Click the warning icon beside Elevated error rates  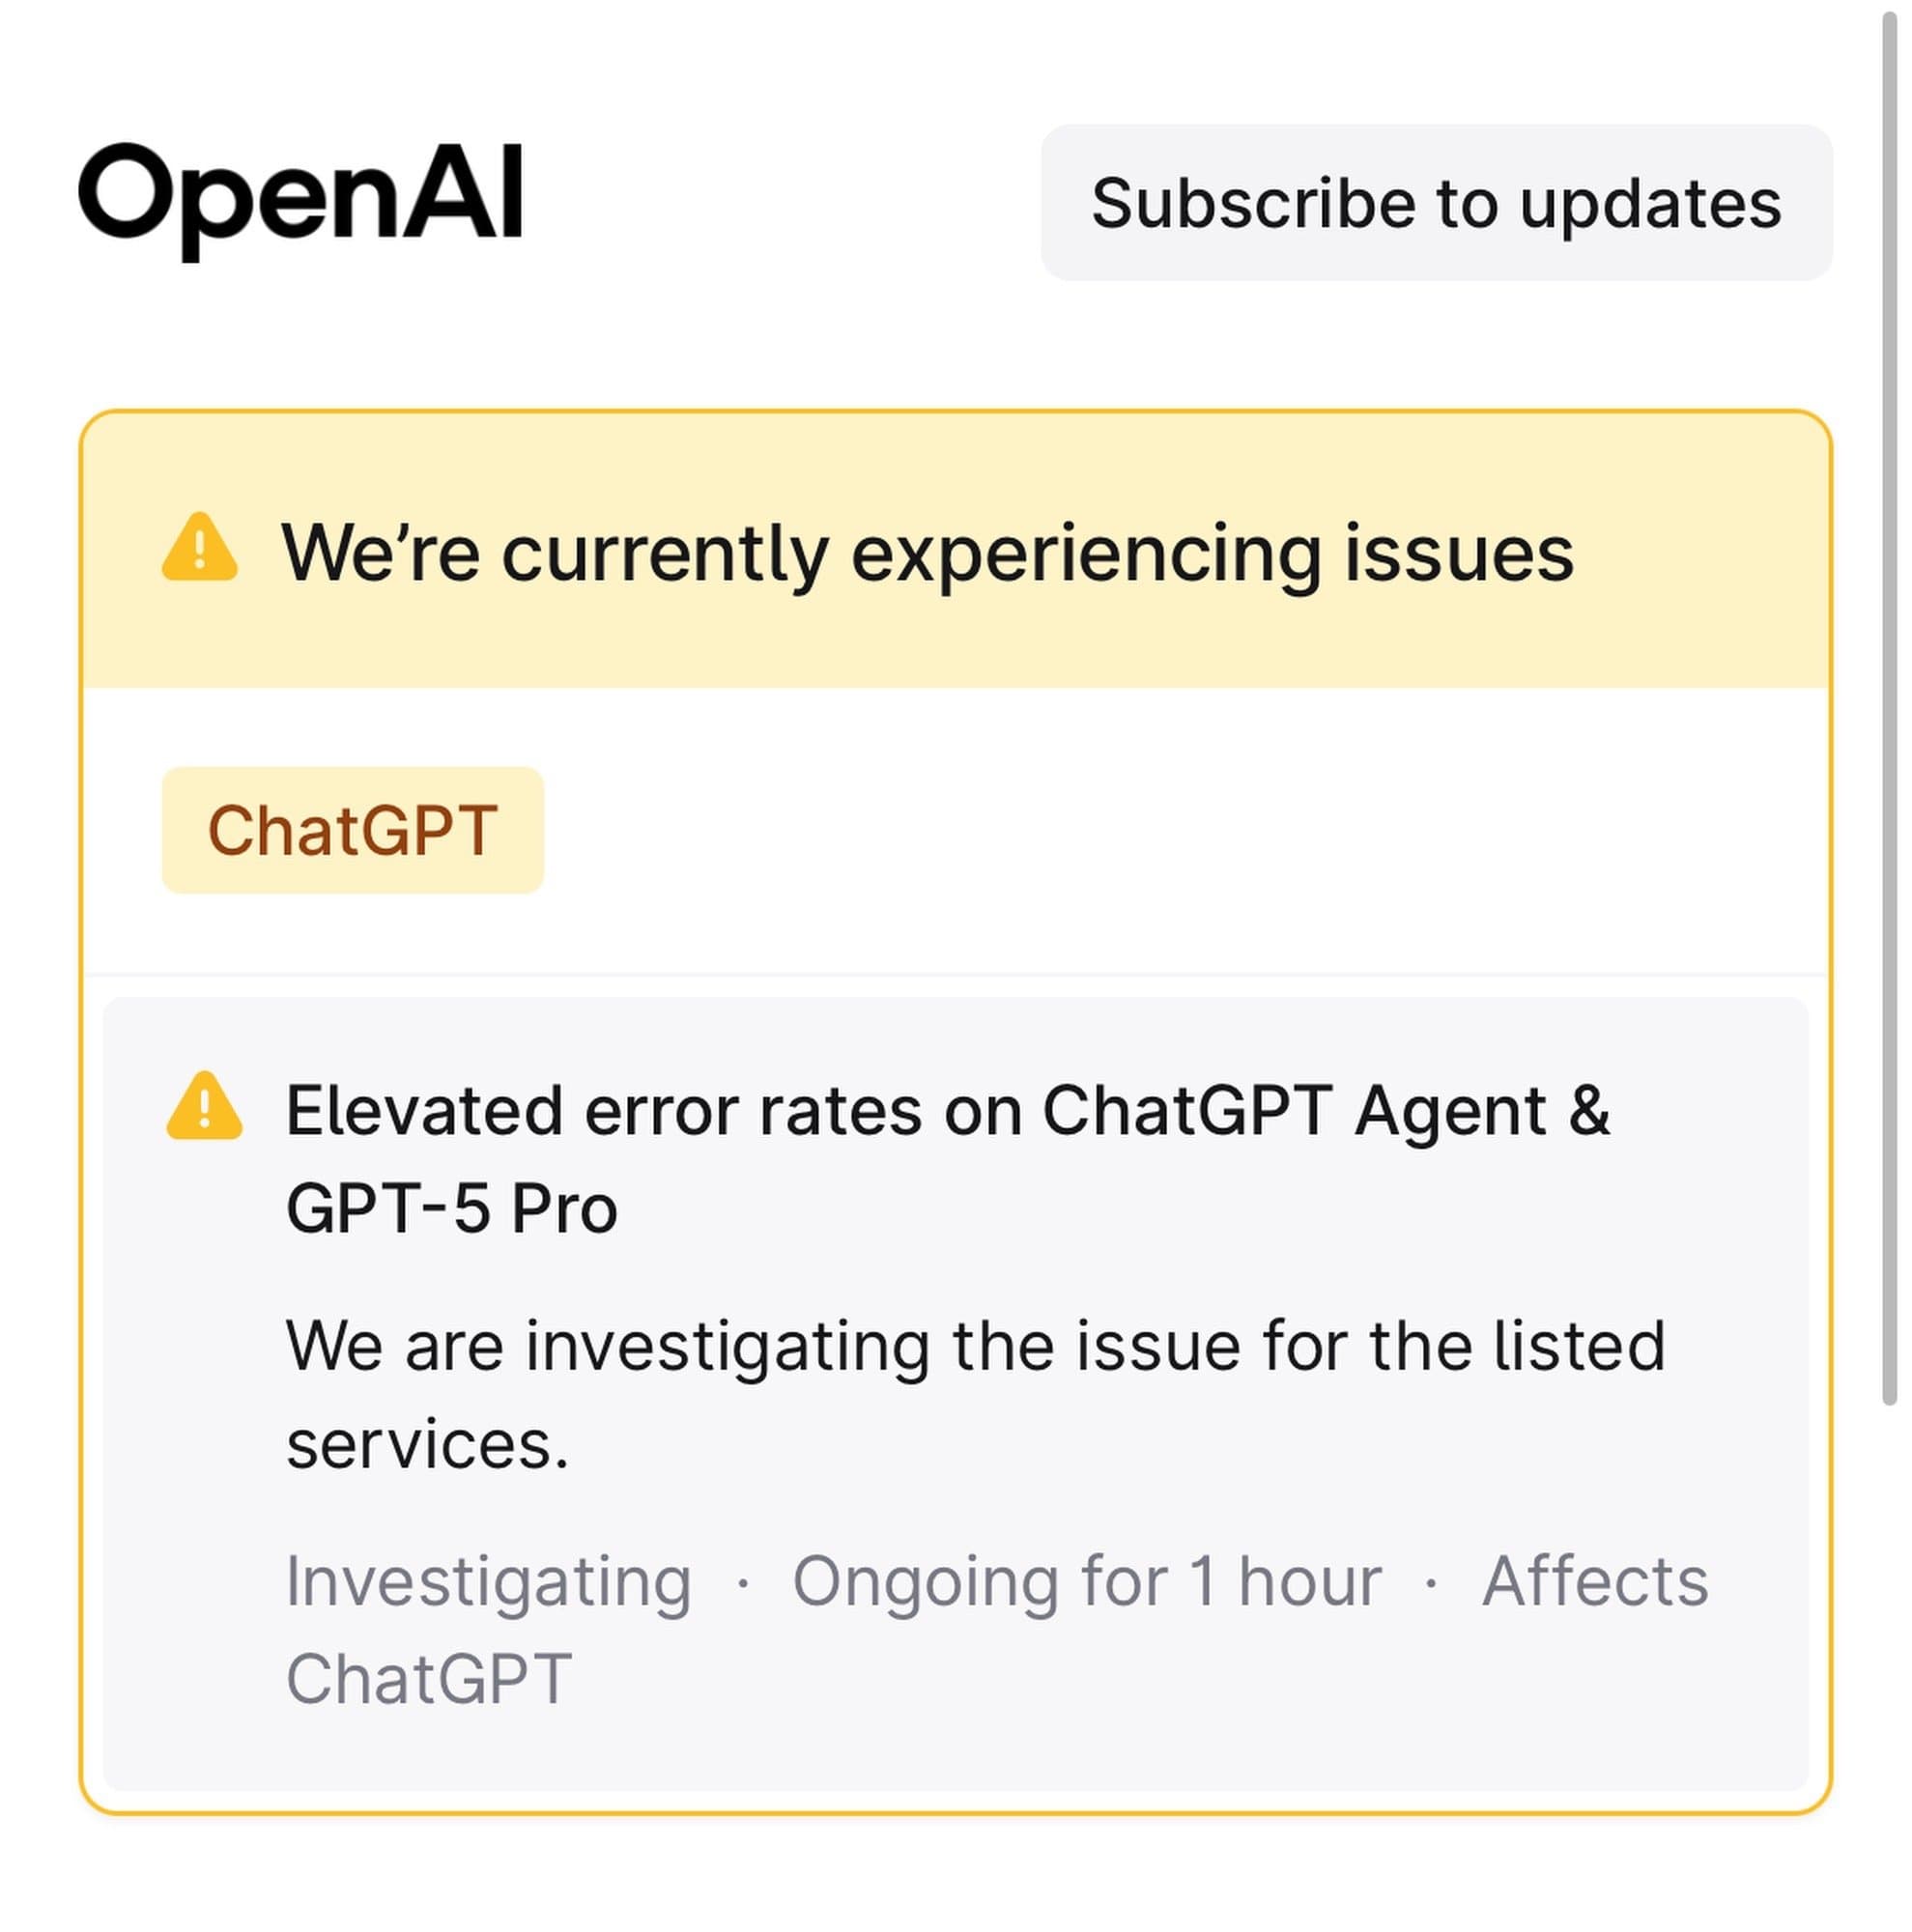tap(204, 1106)
